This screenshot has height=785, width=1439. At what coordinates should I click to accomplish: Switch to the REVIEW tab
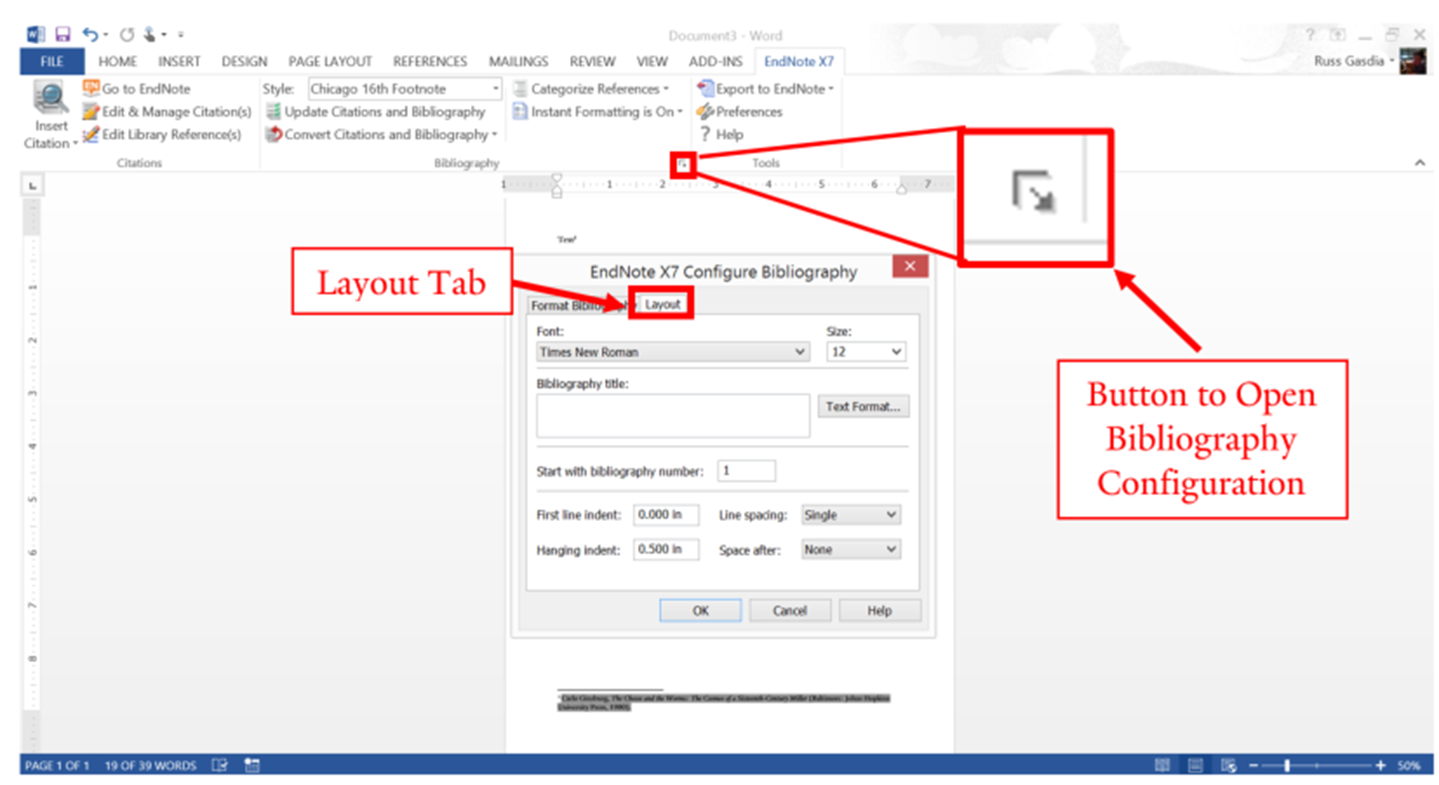pos(592,62)
